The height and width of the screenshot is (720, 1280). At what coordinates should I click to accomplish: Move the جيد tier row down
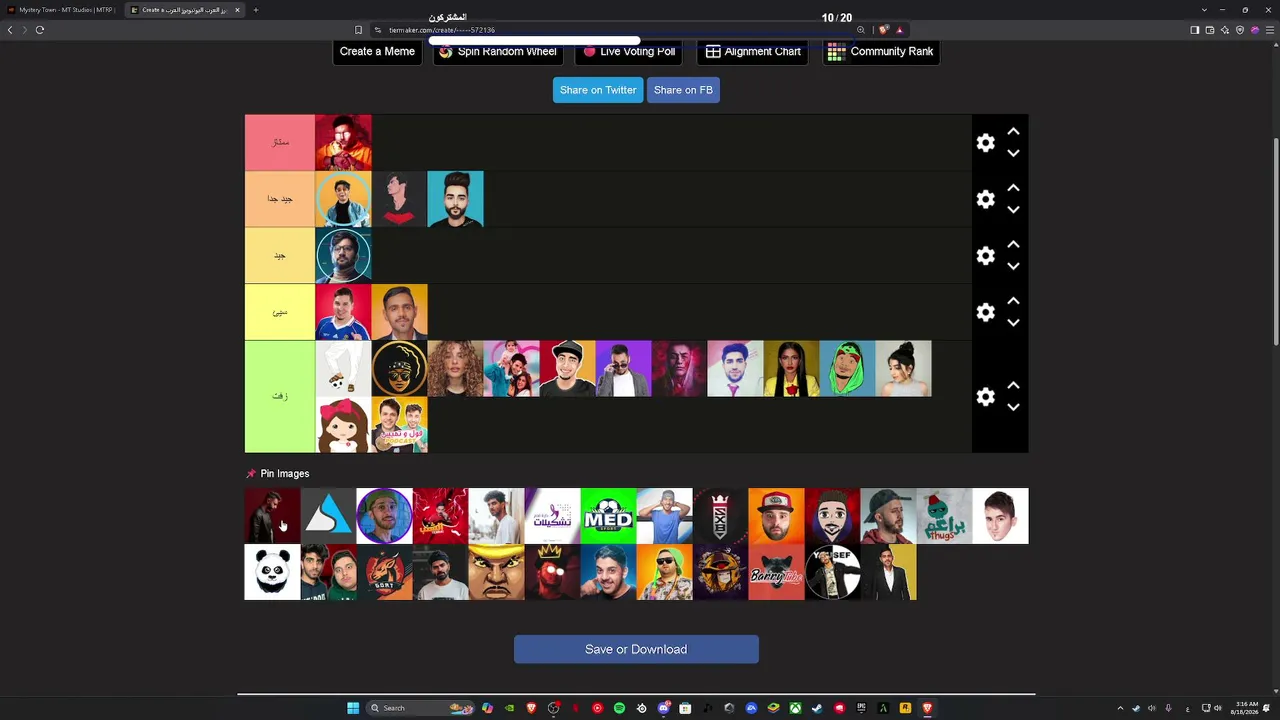click(1013, 266)
